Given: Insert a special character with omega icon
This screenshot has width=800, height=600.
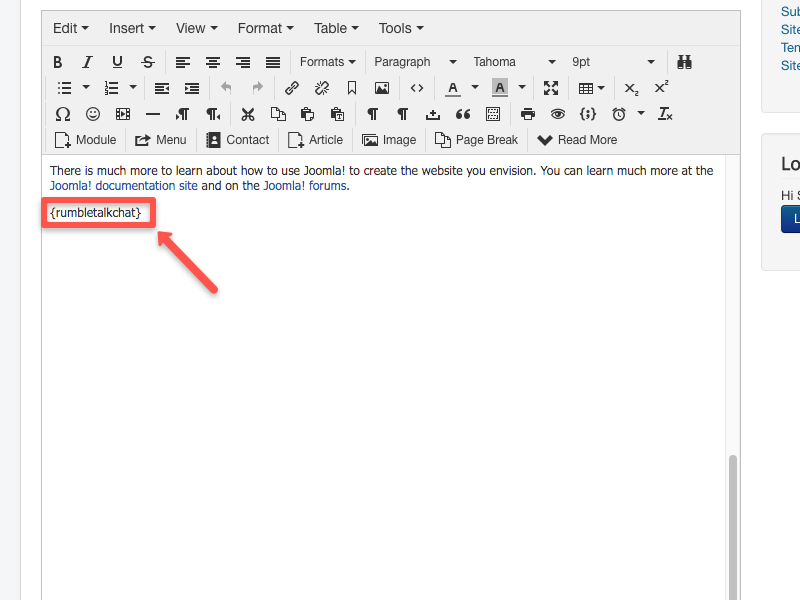Looking at the screenshot, I should [62, 114].
